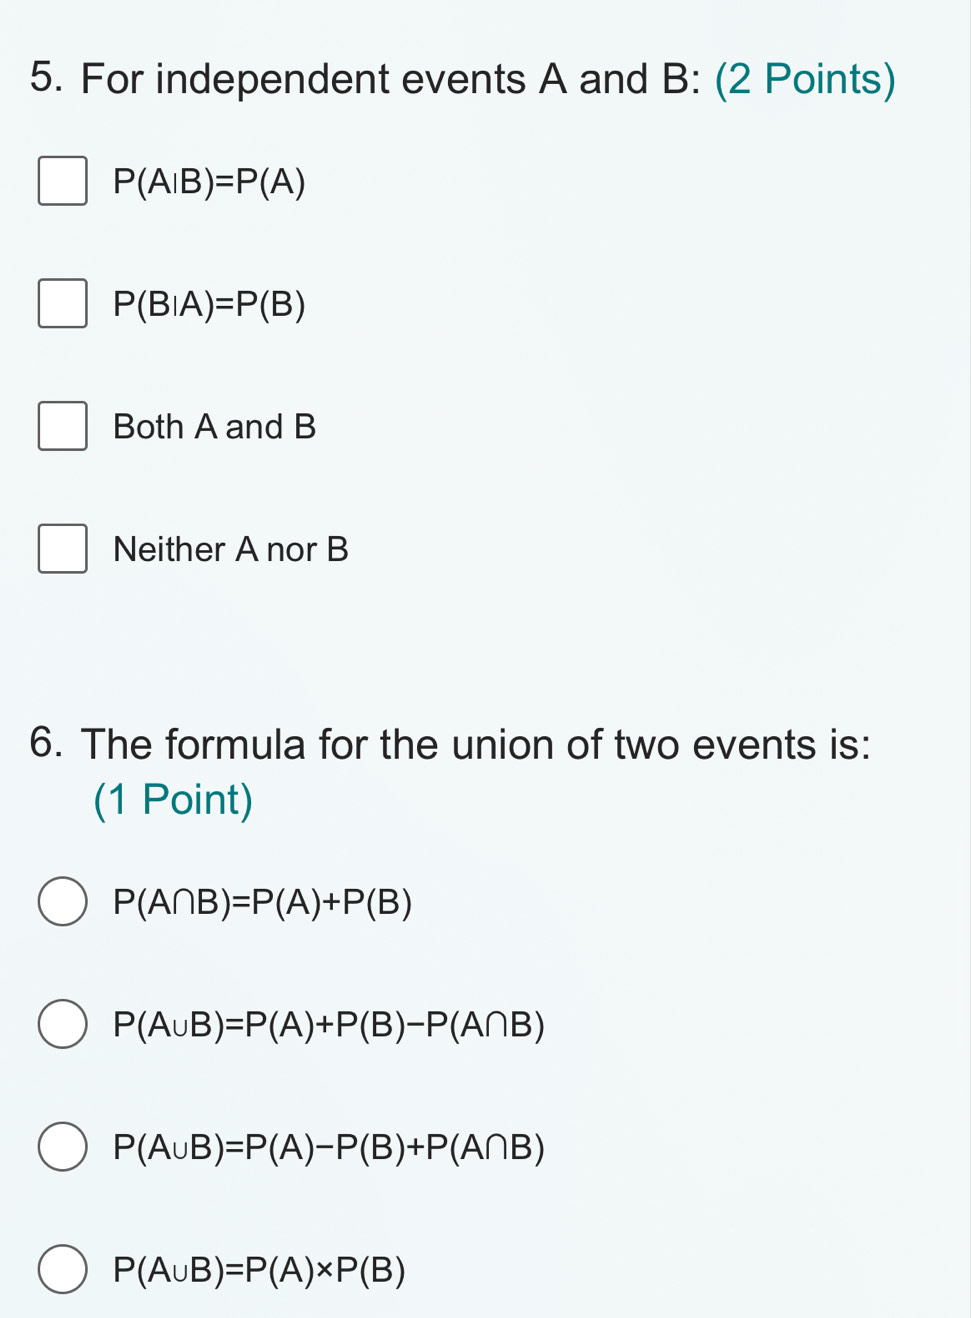This screenshot has width=971, height=1318.
Task: Check the option P(B|A)=P(B)
Action: click(x=63, y=304)
